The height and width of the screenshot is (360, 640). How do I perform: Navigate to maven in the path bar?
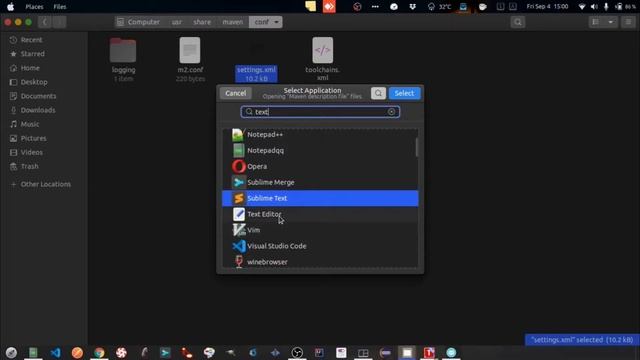(233, 22)
